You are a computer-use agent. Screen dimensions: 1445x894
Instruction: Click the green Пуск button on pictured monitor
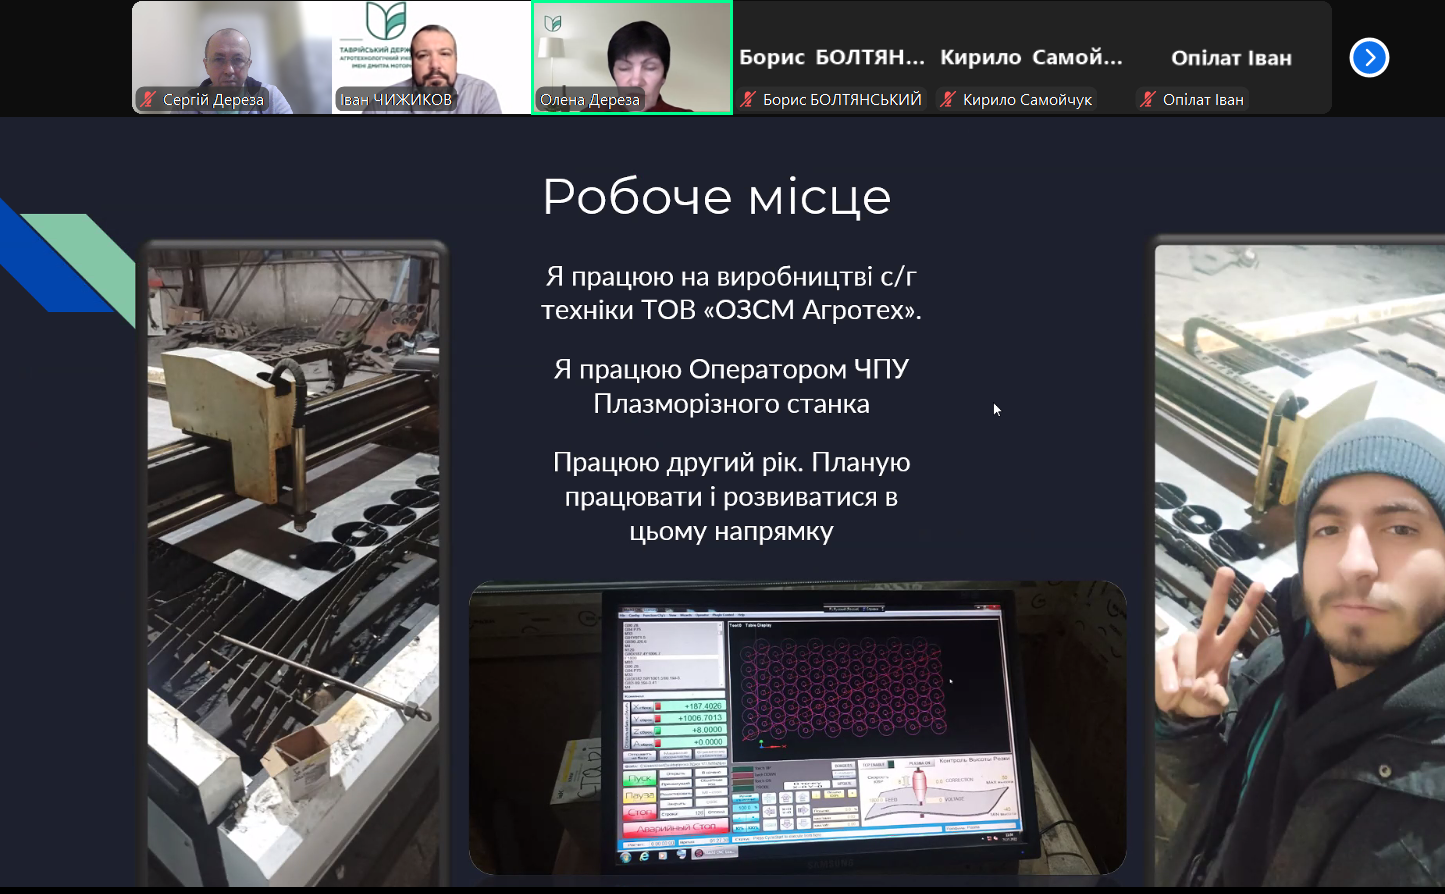coord(640,777)
